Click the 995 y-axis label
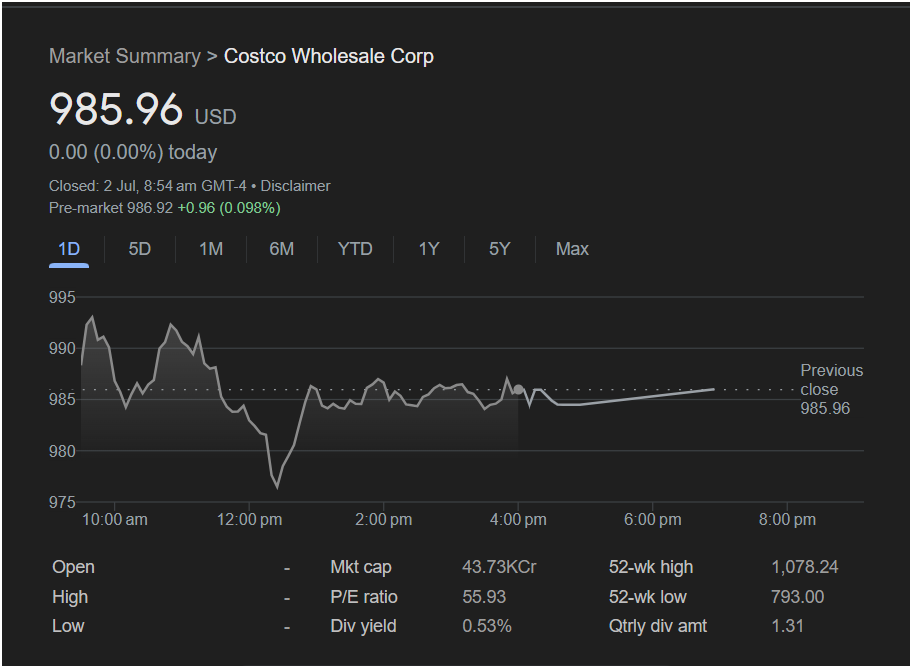The image size is (912, 668). point(62,297)
